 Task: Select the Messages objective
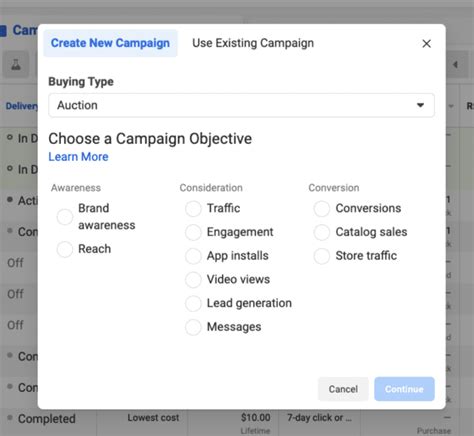[x=193, y=327]
